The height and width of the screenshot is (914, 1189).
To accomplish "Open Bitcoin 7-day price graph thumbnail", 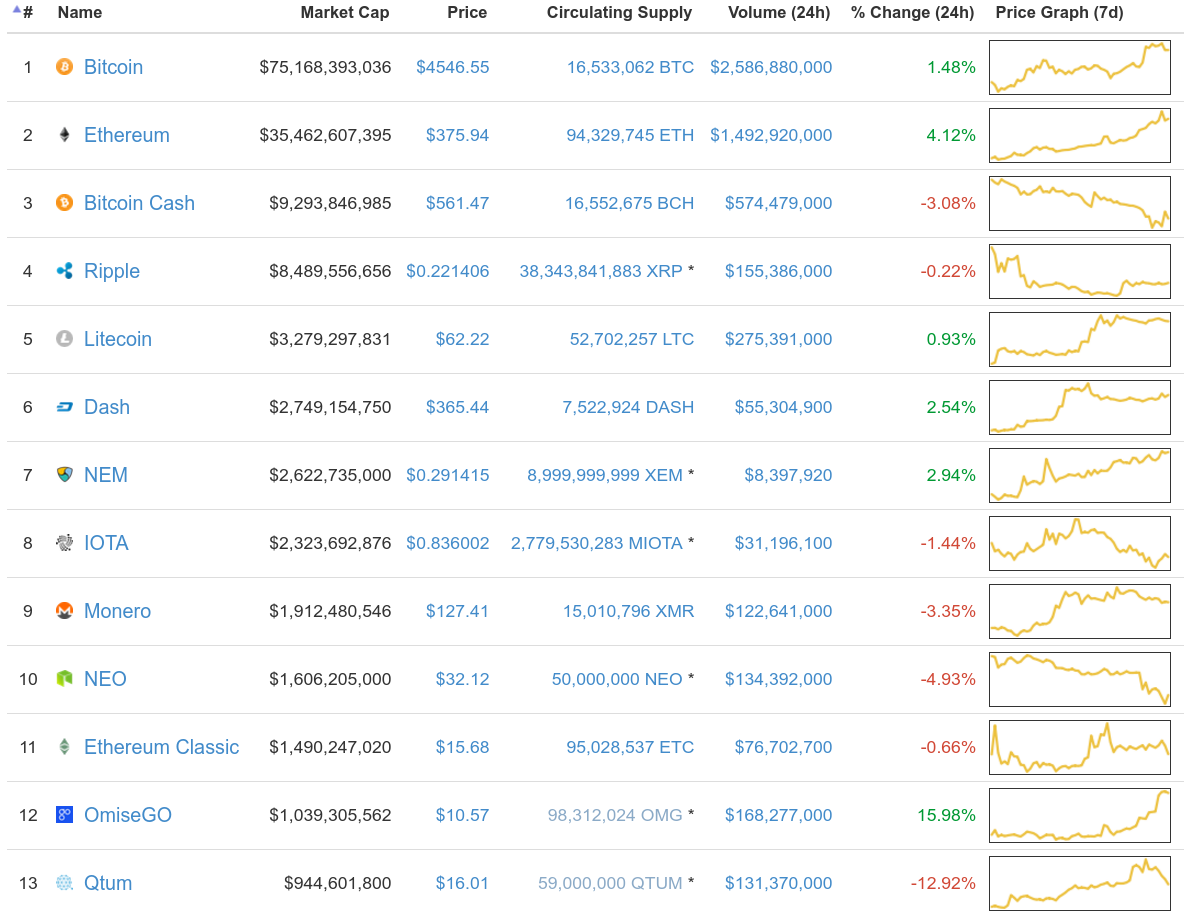I will (1080, 68).
